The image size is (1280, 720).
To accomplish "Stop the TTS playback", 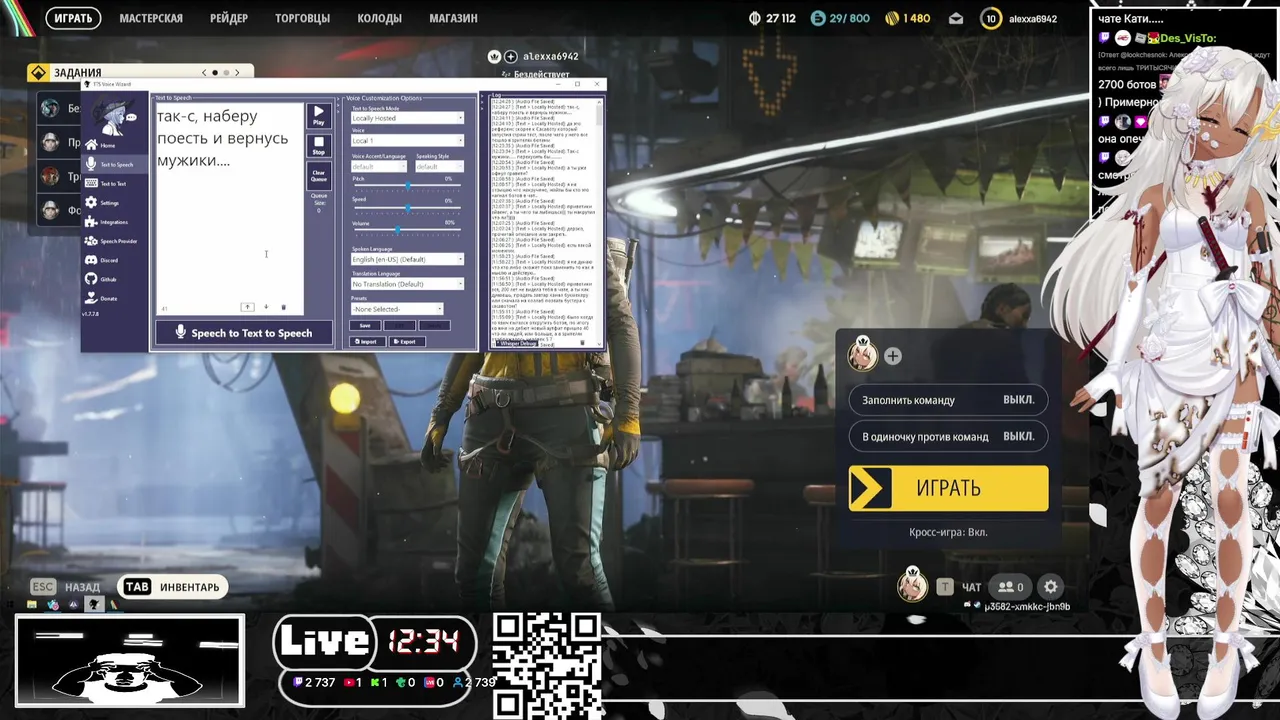I will point(318,146).
